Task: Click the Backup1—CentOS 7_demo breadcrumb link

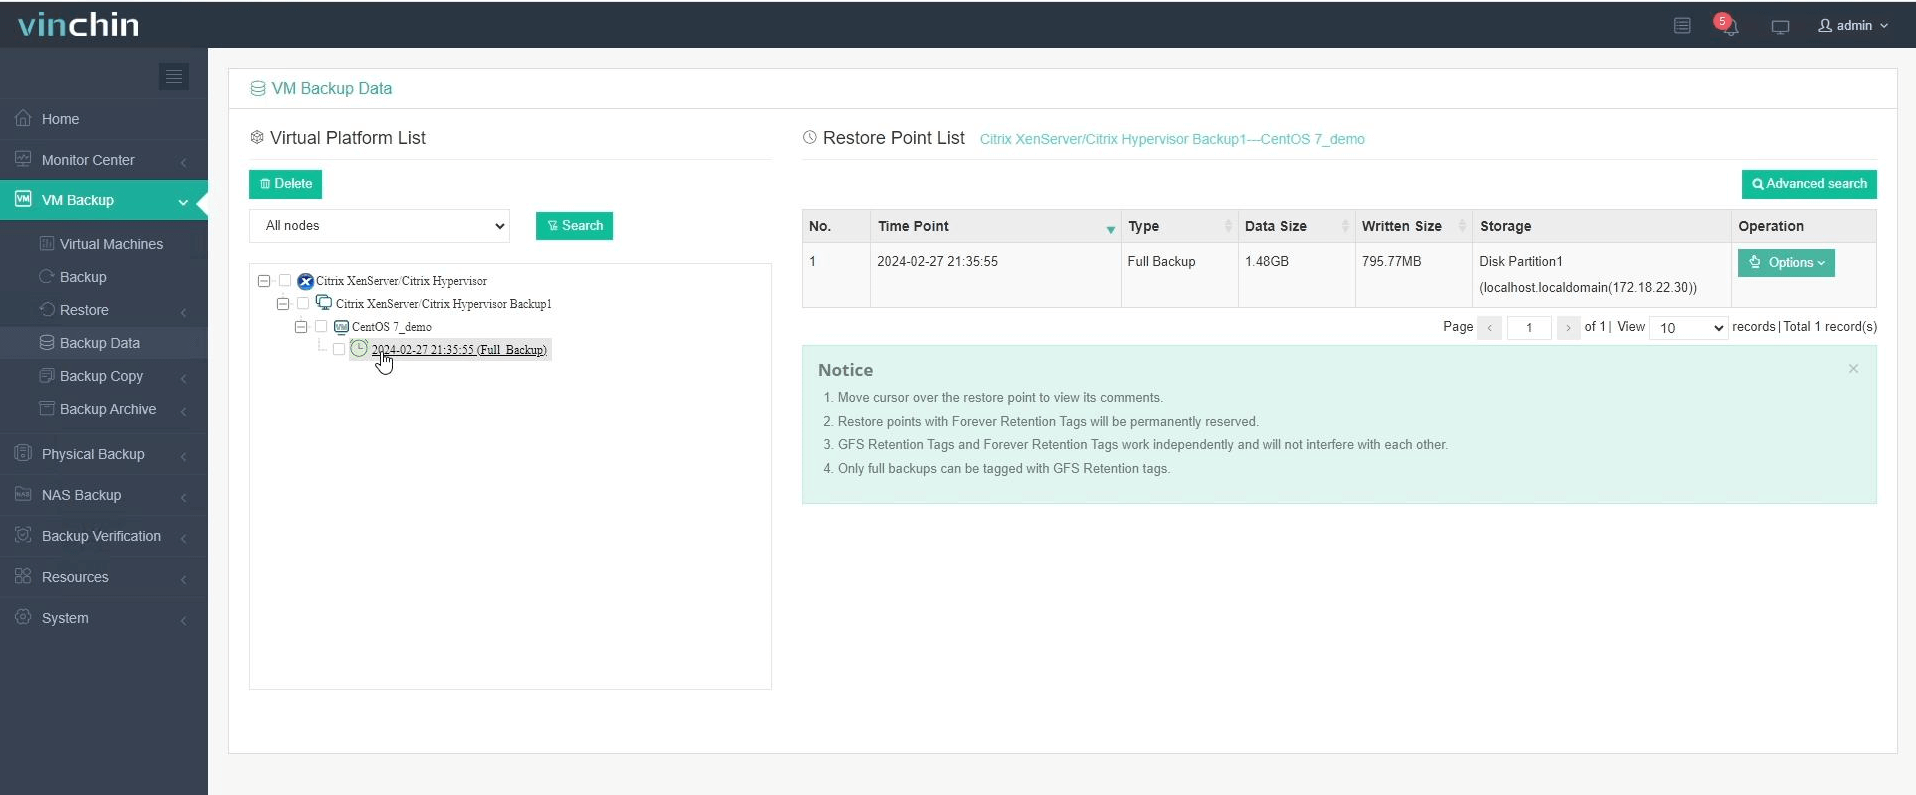Action: (1172, 139)
